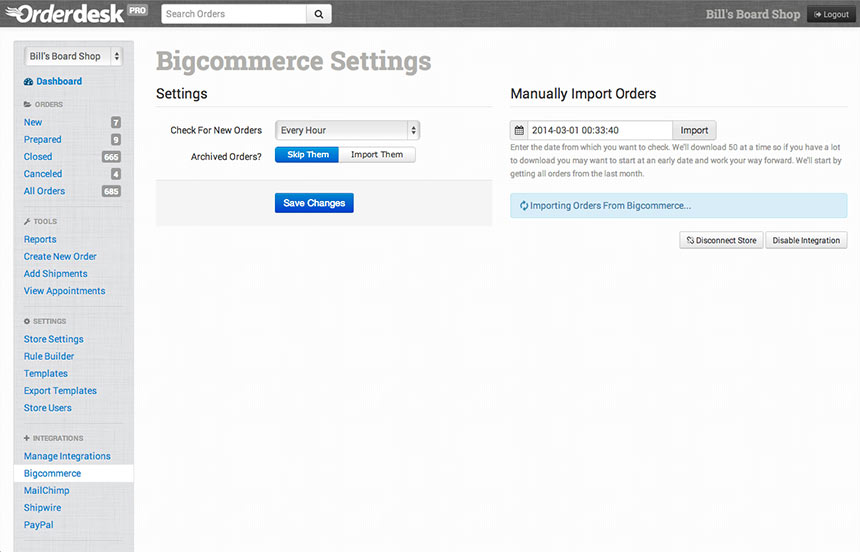
Task: Click the Logout button
Action: tap(831, 15)
